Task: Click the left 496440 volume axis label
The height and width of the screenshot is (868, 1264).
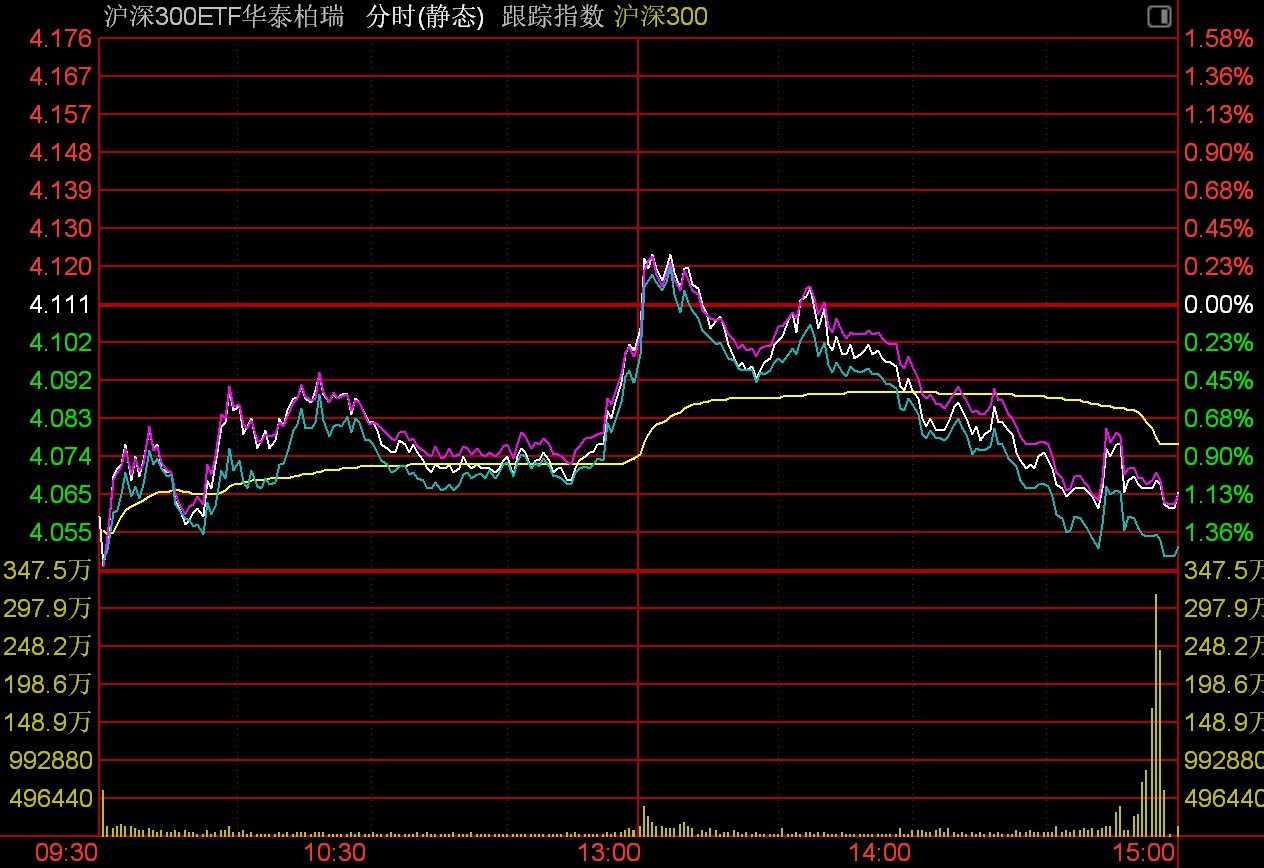Action: [51, 798]
